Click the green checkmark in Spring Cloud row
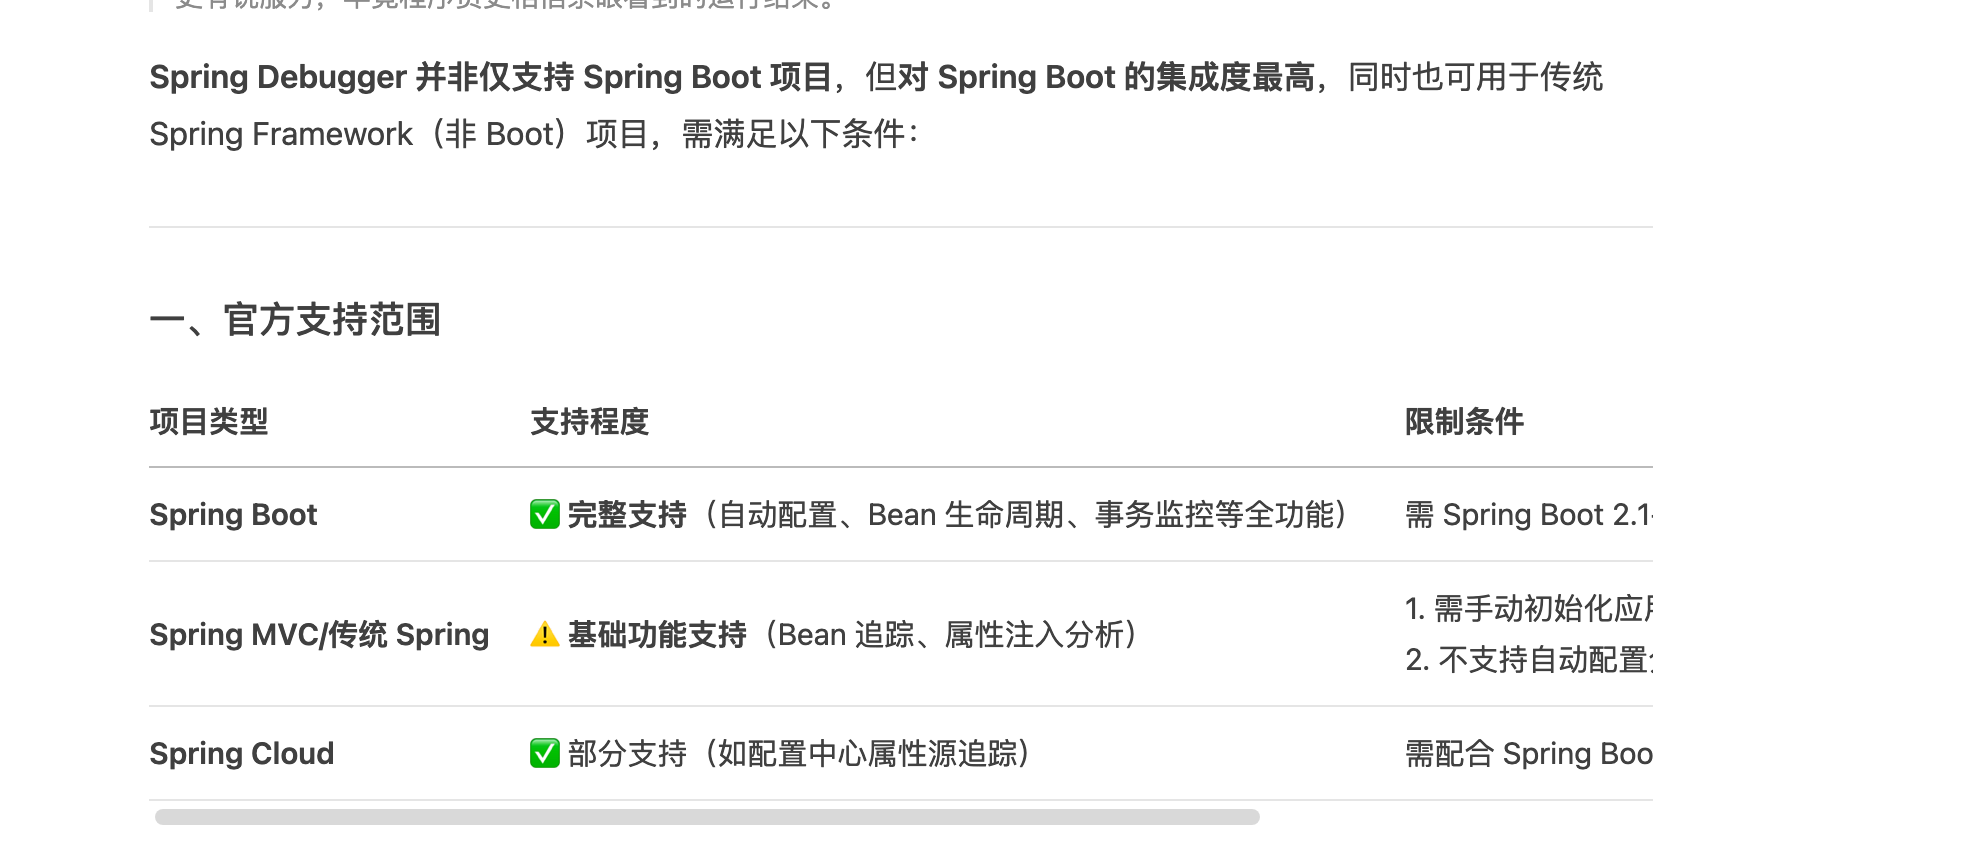 click(x=544, y=753)
